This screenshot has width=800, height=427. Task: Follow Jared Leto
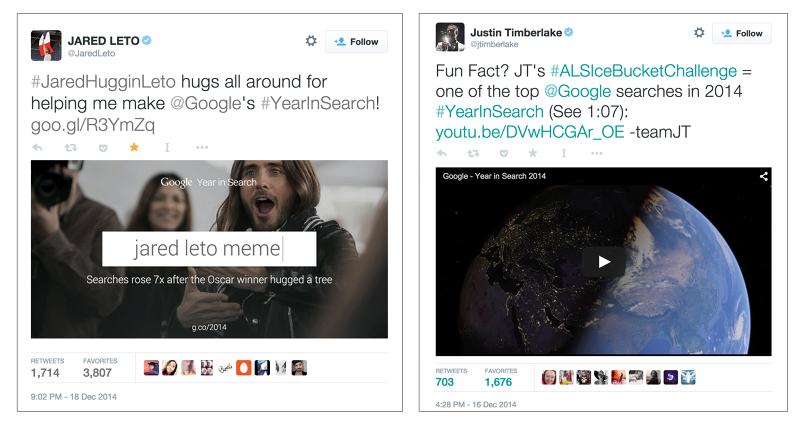click(x=356, y=42)
